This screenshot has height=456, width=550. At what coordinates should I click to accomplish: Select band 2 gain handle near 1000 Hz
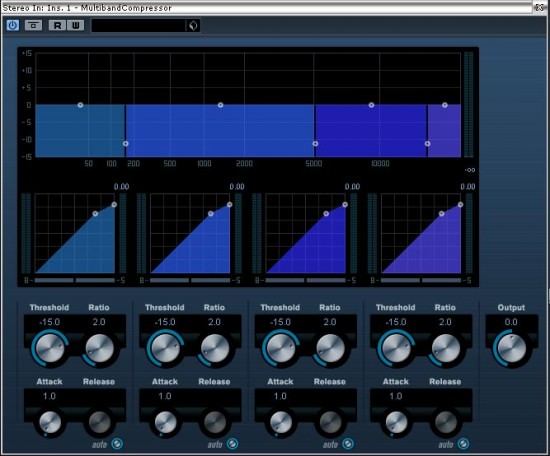pos(220,105)
